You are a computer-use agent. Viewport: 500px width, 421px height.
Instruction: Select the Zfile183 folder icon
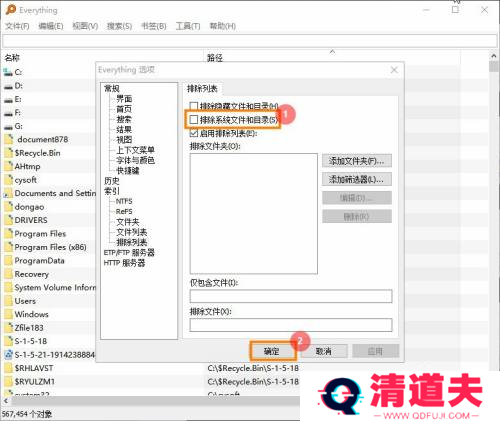coord(9,328)
